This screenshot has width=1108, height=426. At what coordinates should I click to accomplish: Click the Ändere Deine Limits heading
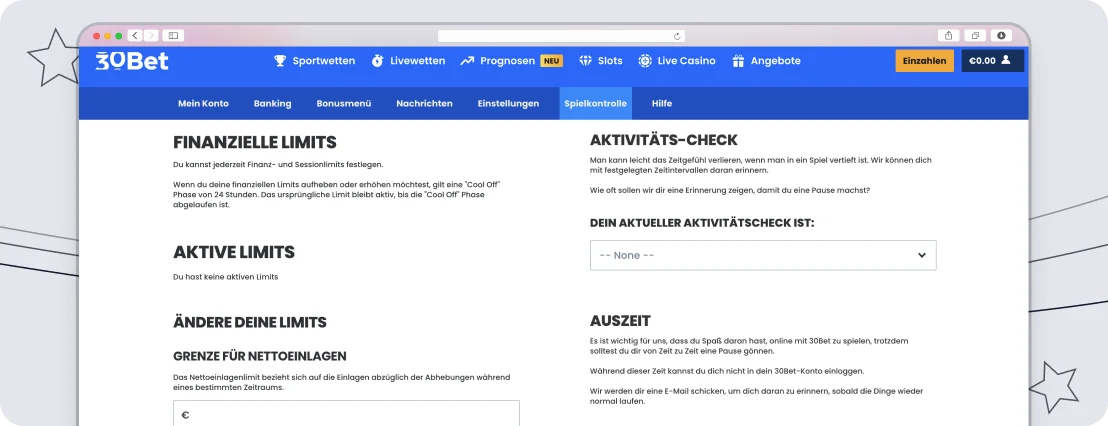coord(250,322)
